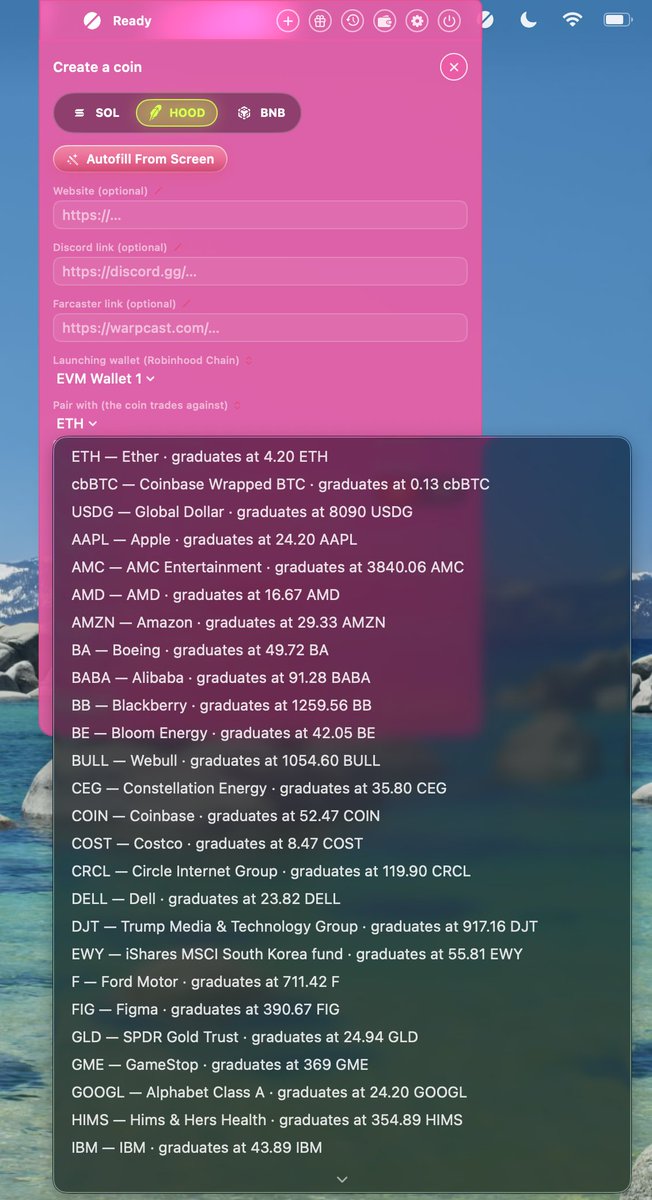This screenshot has height=1200, width=652.
Task: Click the battery icon in menu bar
Action: (618, 19)
